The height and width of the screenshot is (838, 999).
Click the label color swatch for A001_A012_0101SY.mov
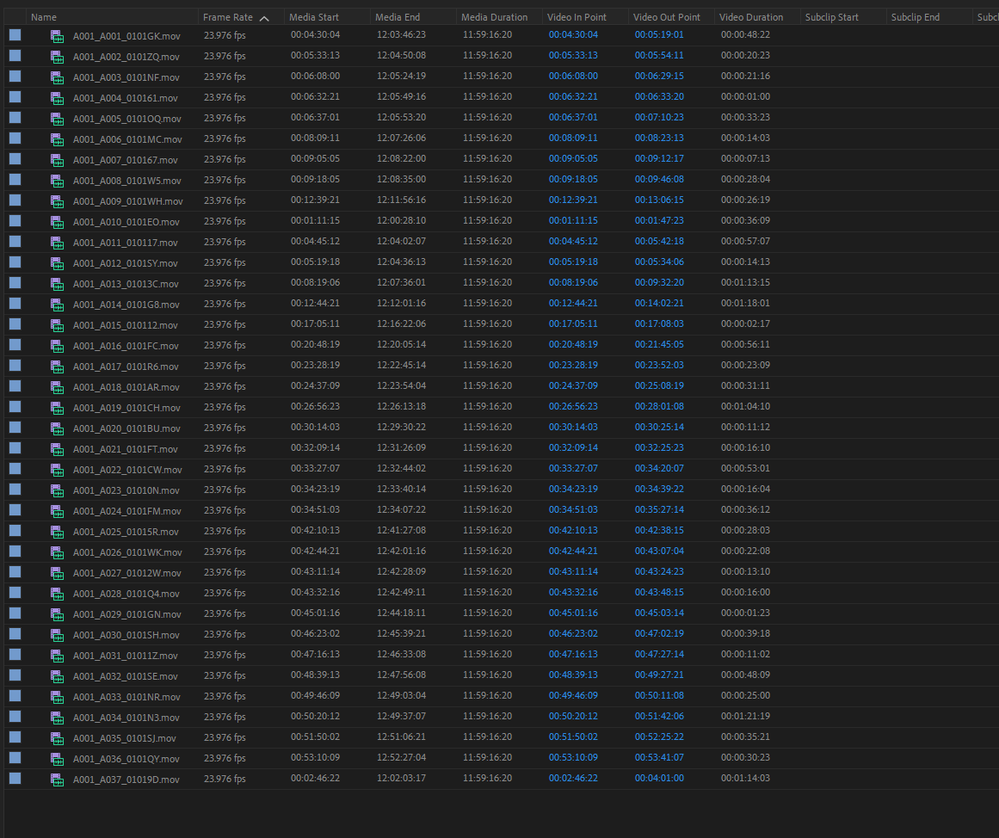15,262
